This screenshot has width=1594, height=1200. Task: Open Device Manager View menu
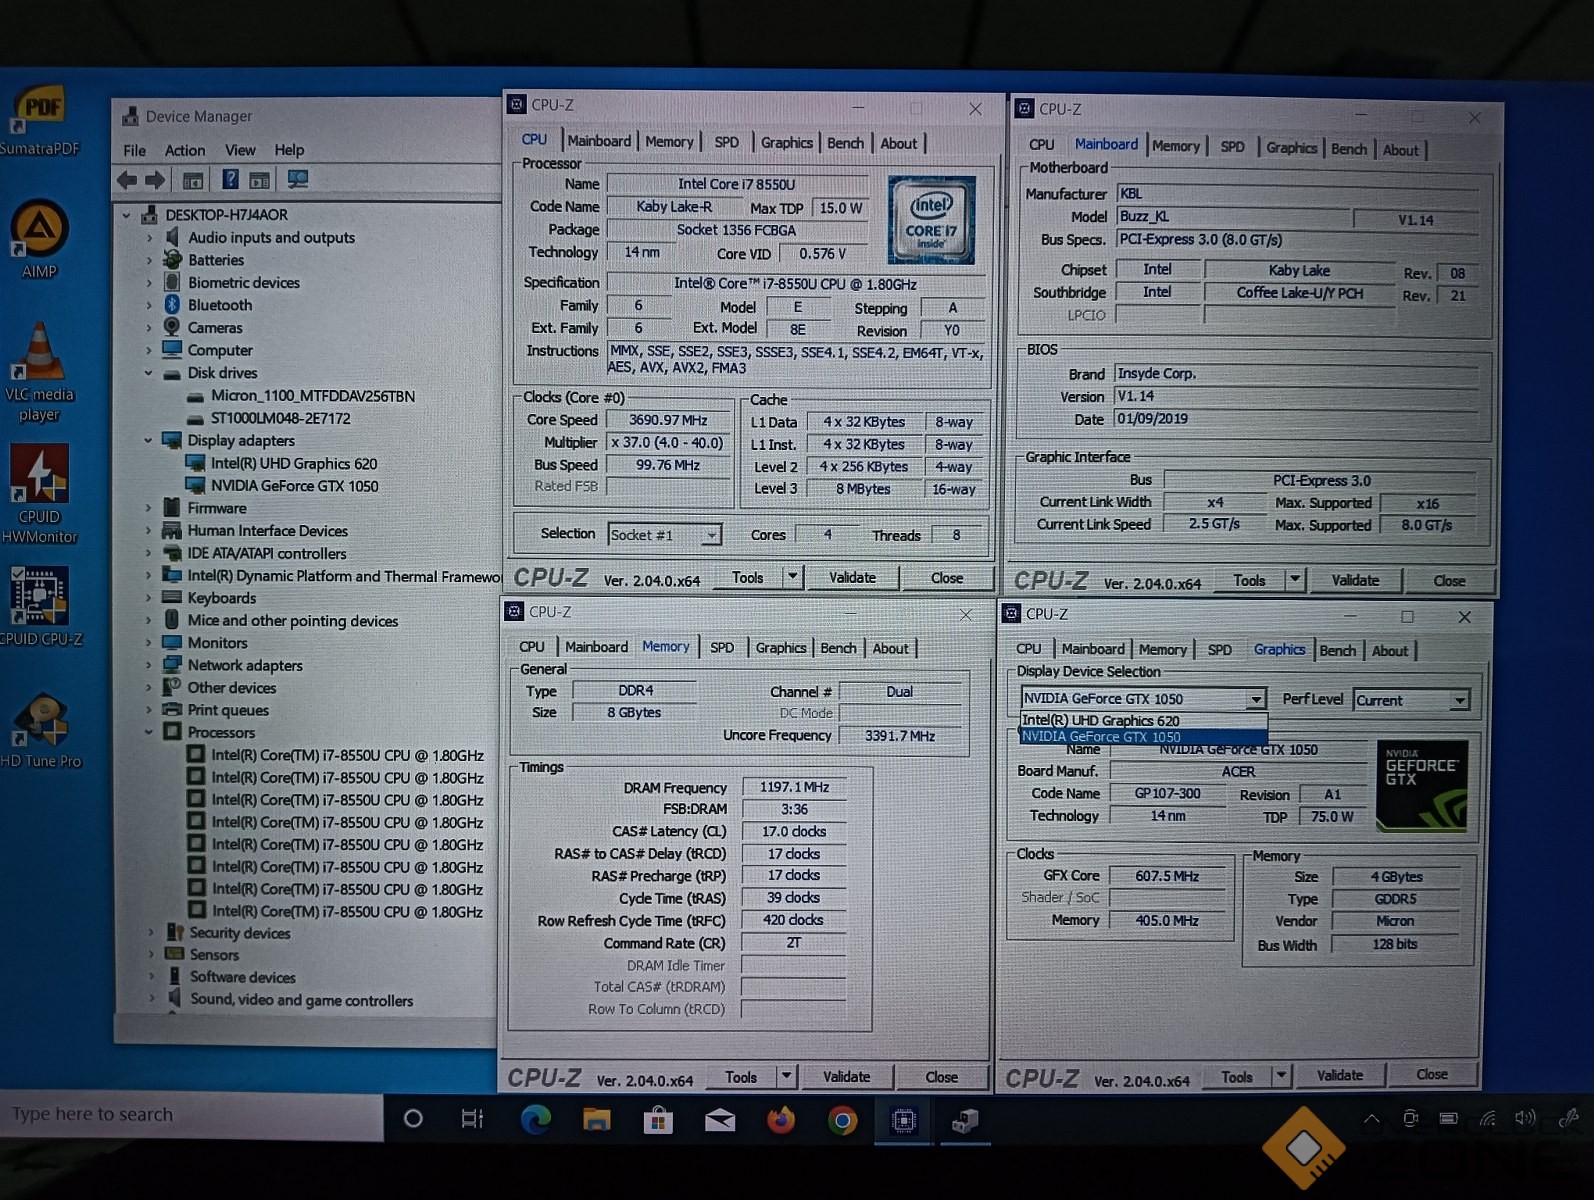(x=240, y=150)
